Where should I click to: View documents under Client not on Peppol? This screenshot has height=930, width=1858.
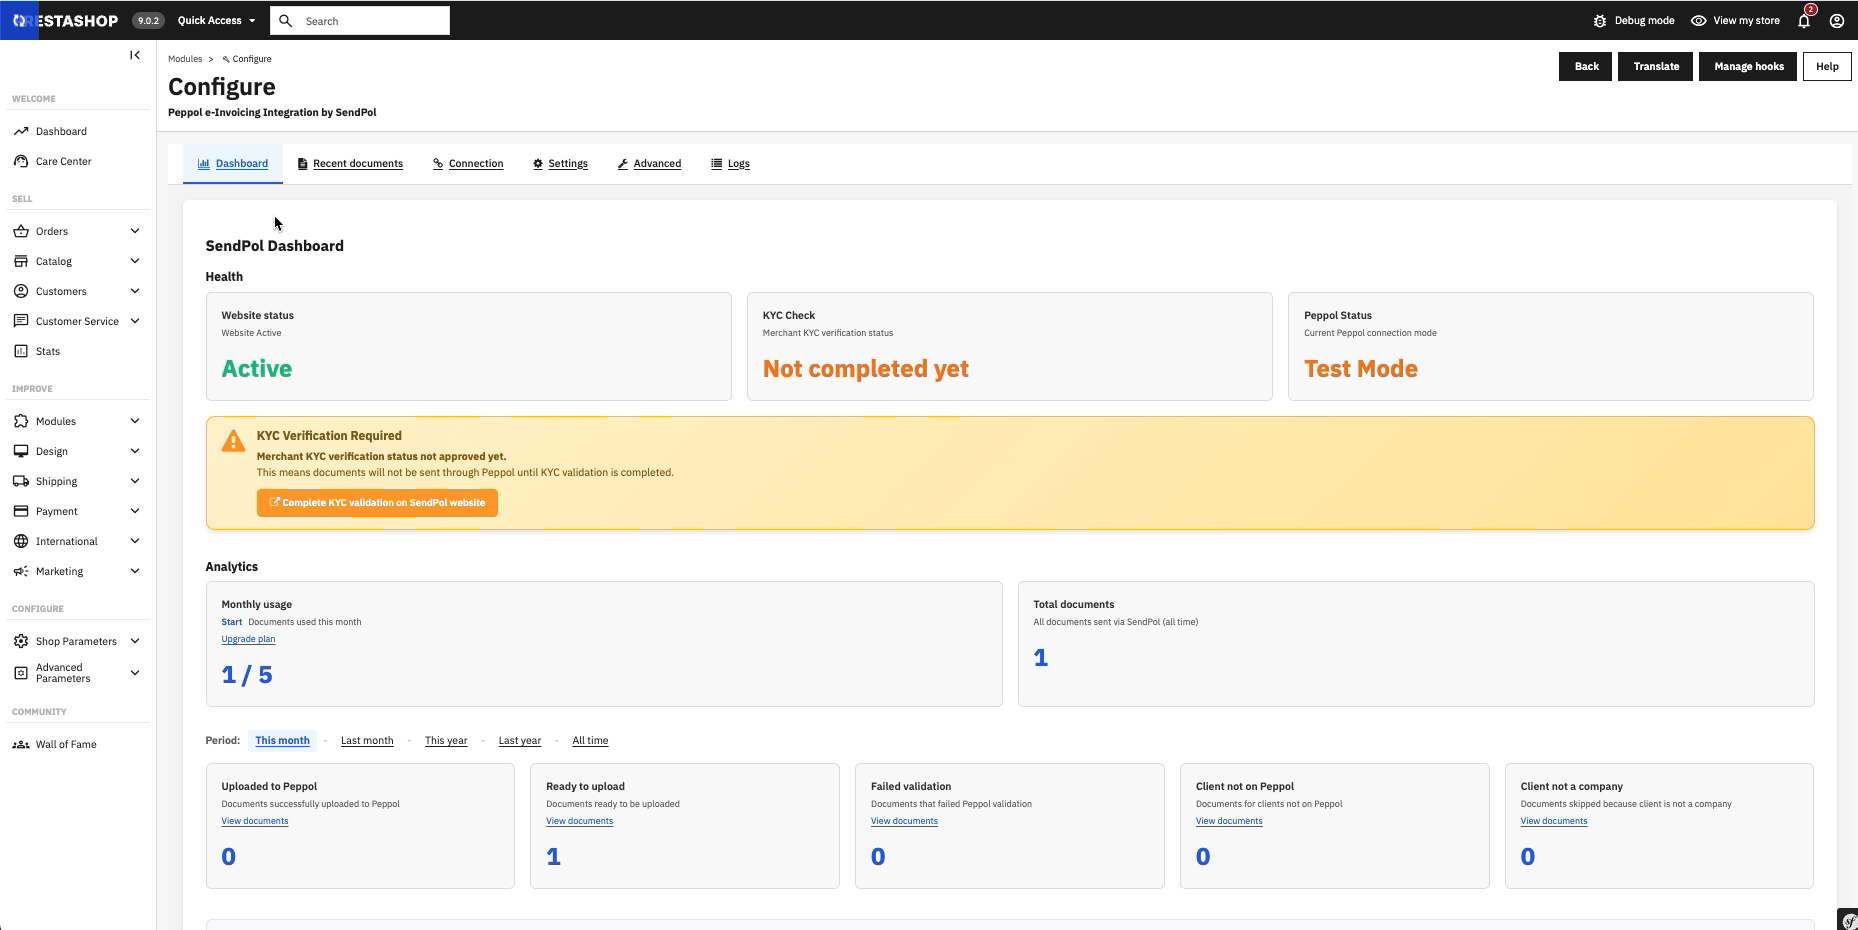[1229, 821]
